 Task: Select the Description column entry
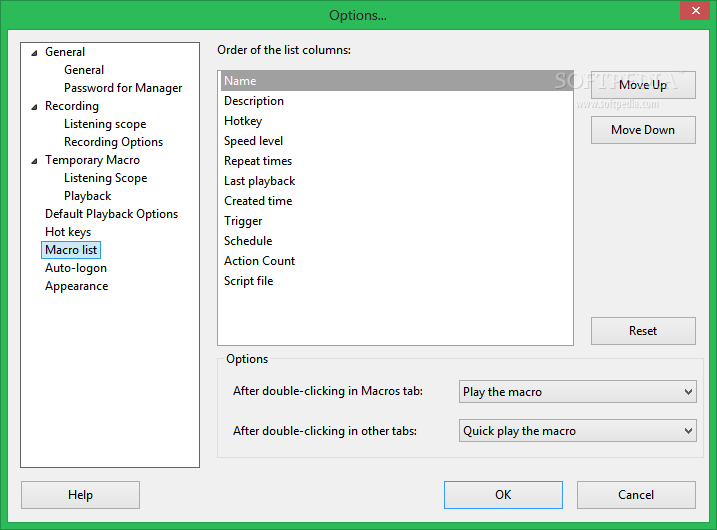[x=397, y=101]
